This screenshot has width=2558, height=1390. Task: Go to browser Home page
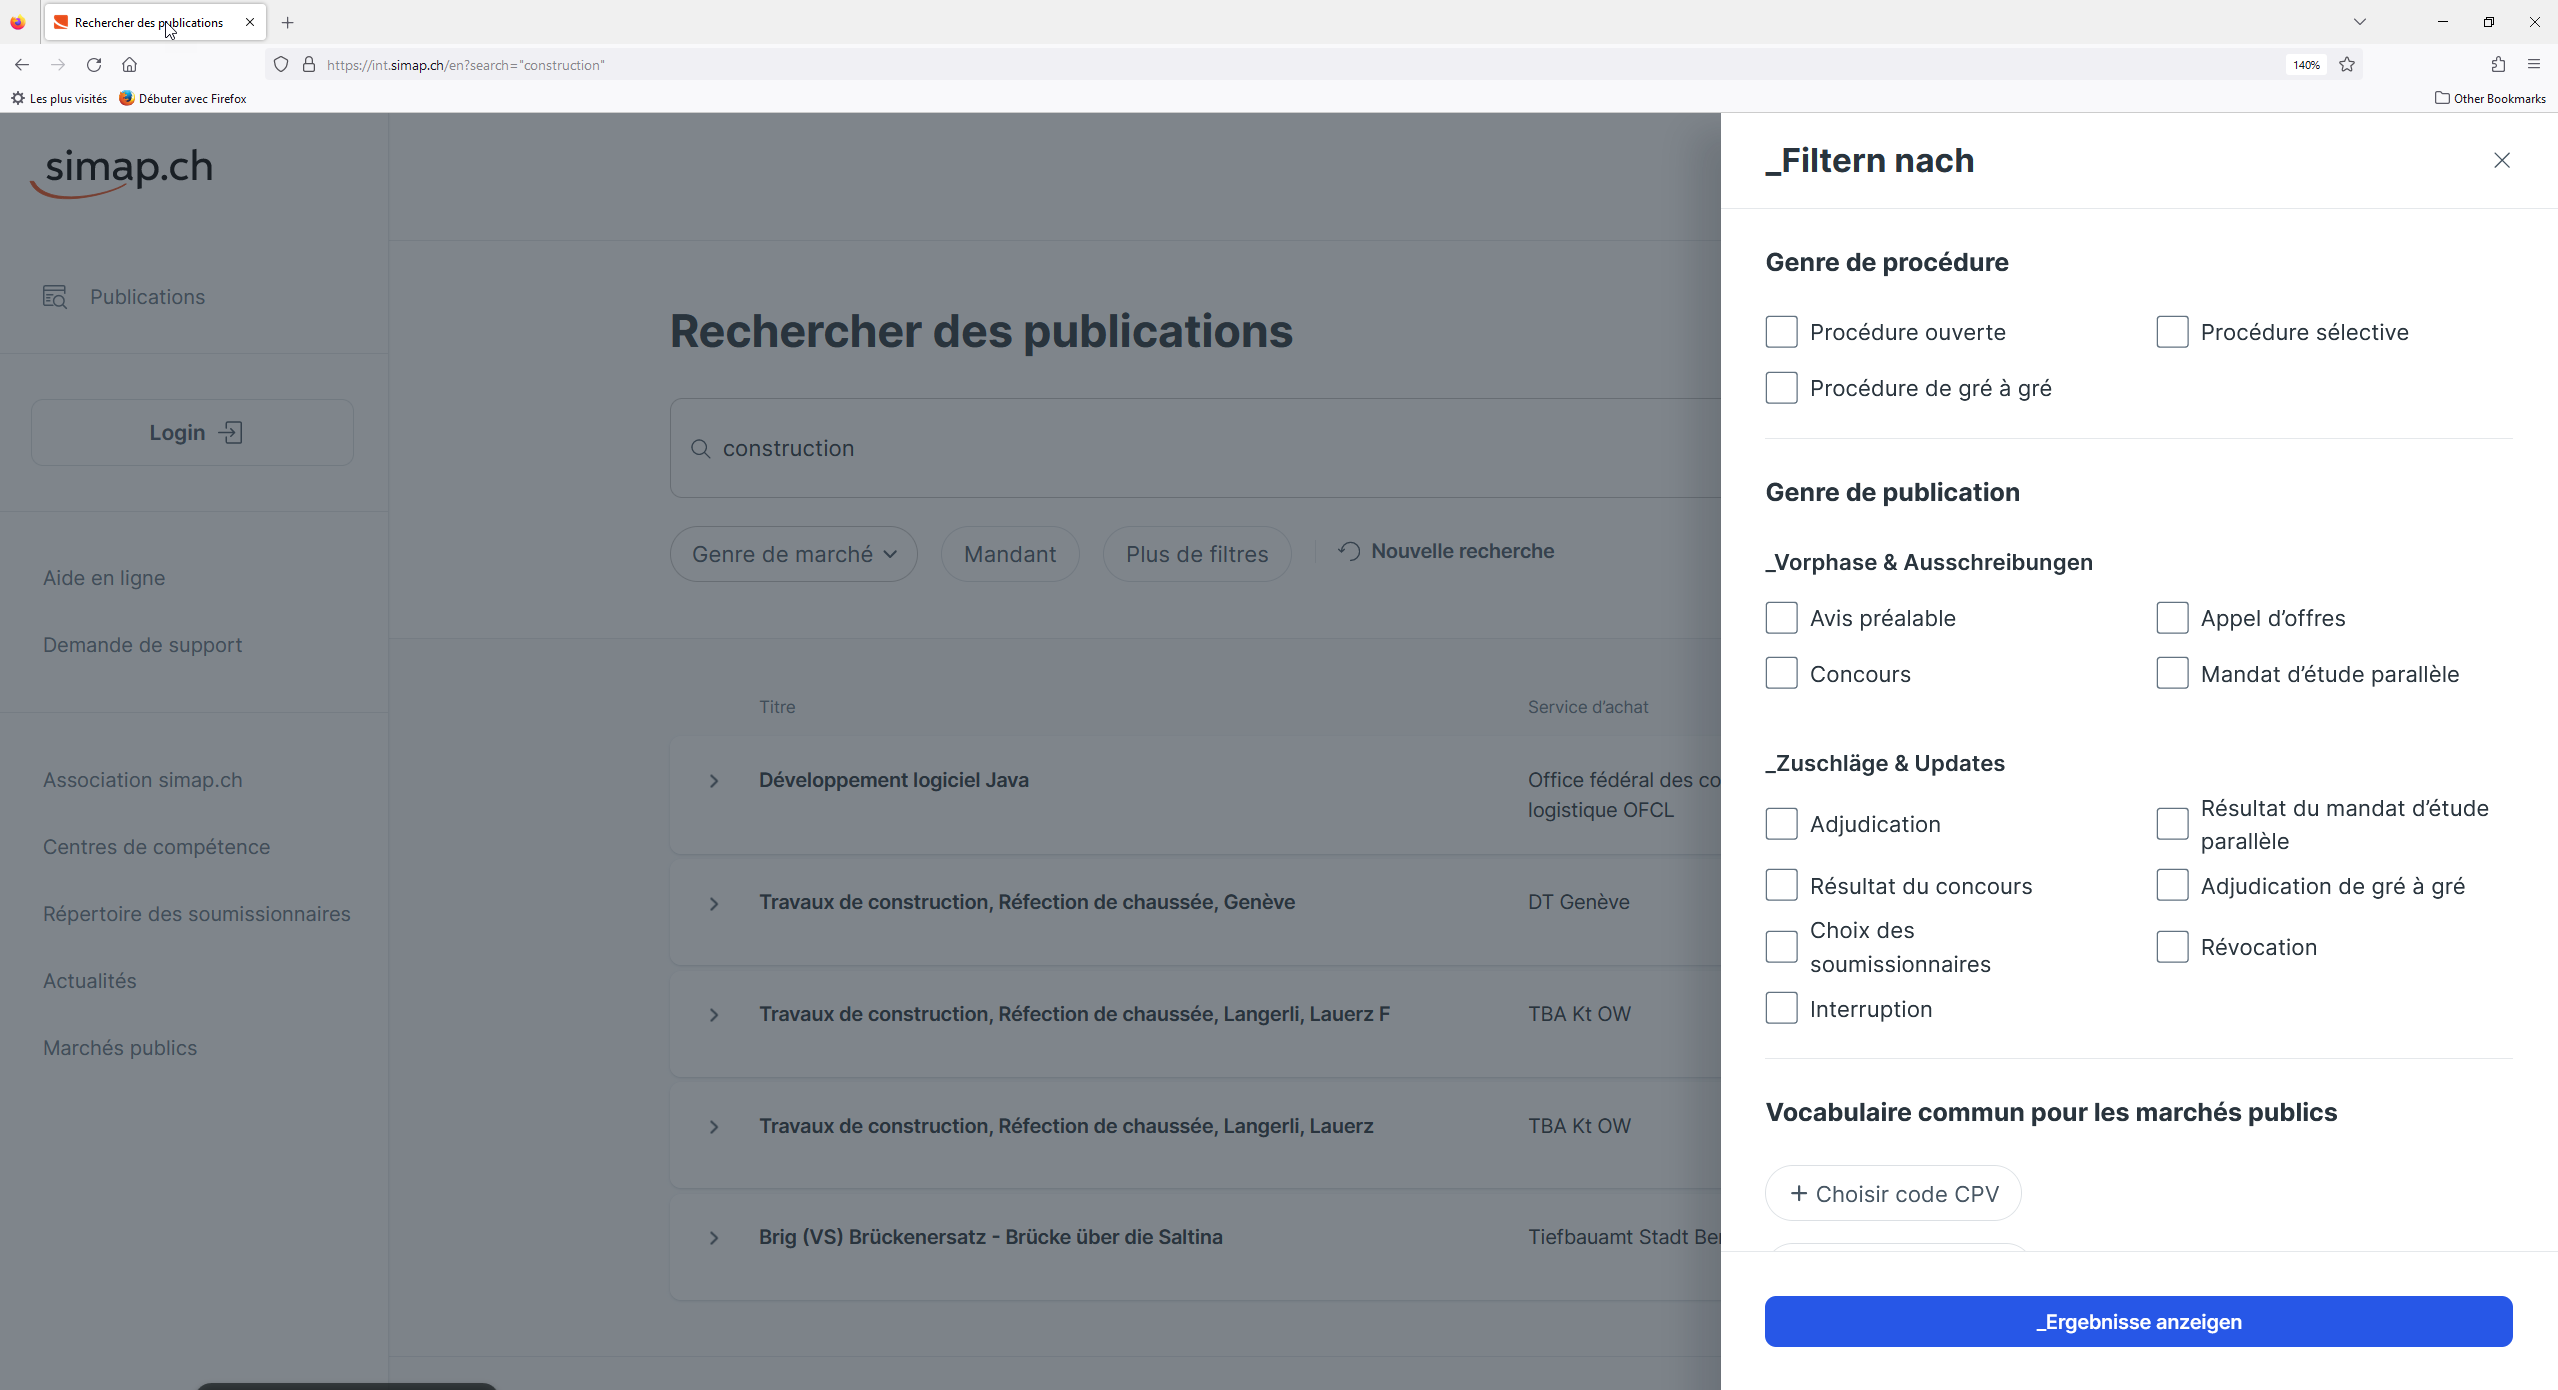tap(130, 65)
